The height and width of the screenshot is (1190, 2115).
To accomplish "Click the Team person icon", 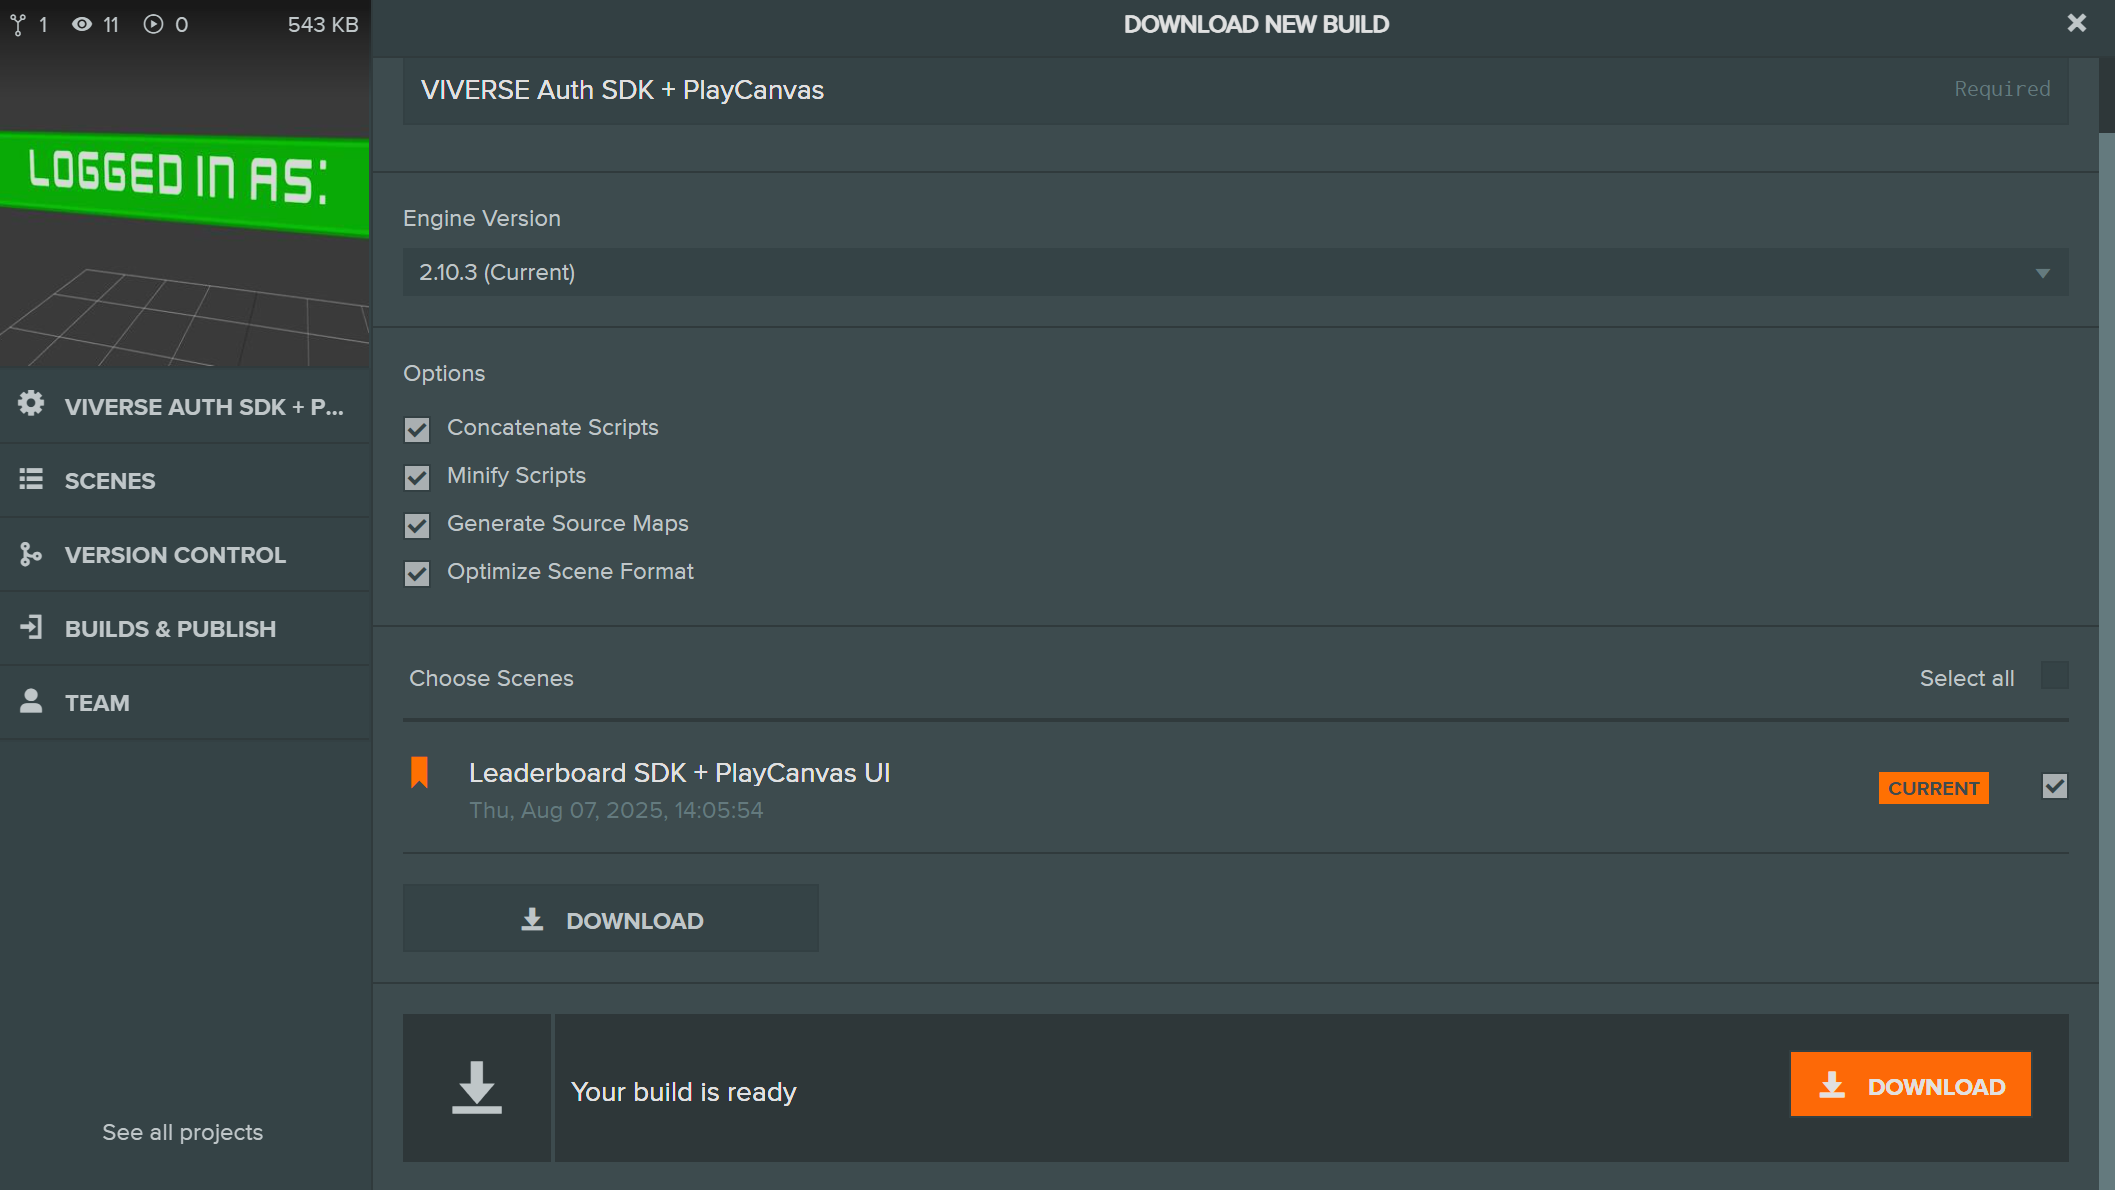I will 31,701.
